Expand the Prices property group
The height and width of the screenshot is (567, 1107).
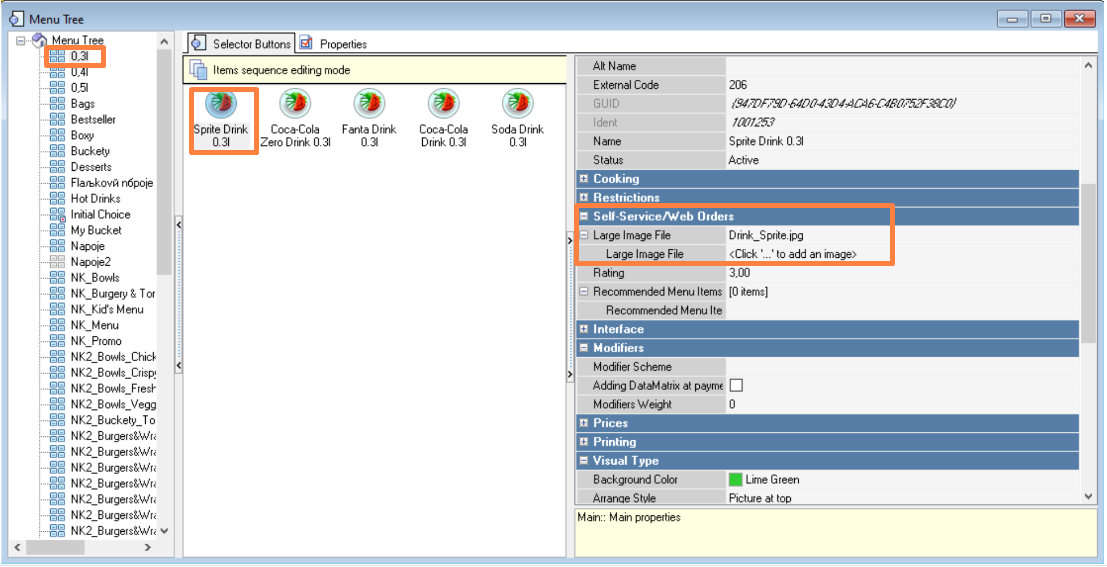[584, 423]
